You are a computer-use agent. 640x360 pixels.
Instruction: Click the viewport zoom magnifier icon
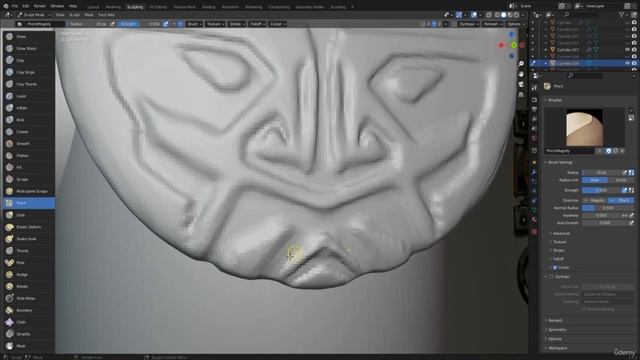(521, 64)
